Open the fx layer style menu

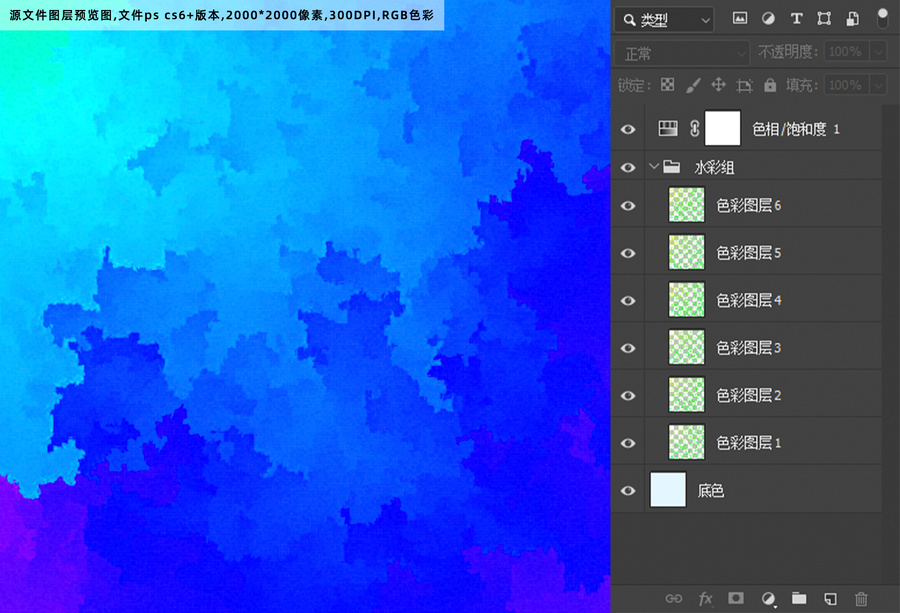click(x=705, y=599)
